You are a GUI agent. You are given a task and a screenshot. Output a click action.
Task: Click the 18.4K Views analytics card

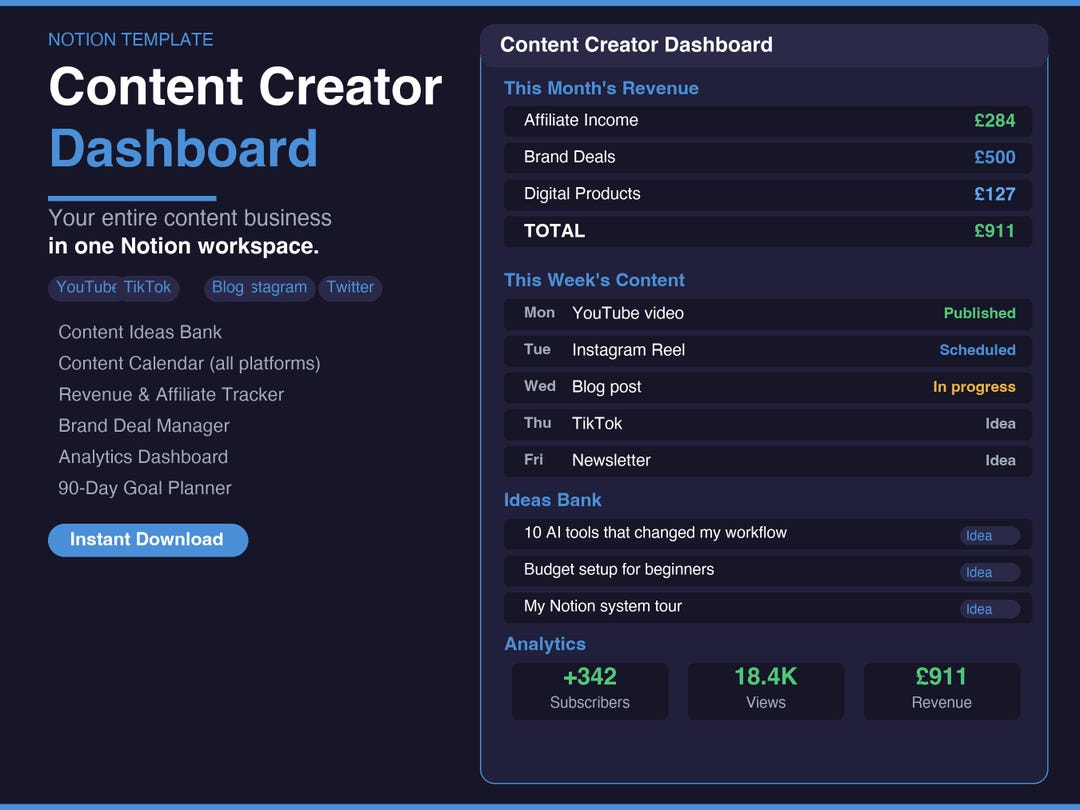(766, 691)
